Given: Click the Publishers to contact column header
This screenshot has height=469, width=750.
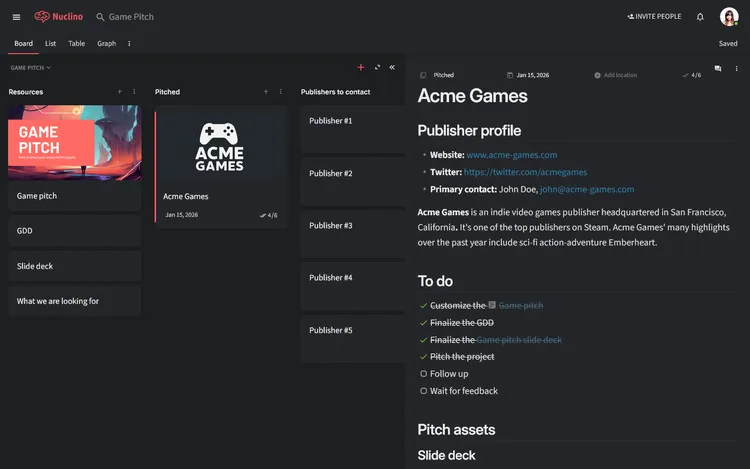Looking at the screenshot, I should (x=335, y=92).
